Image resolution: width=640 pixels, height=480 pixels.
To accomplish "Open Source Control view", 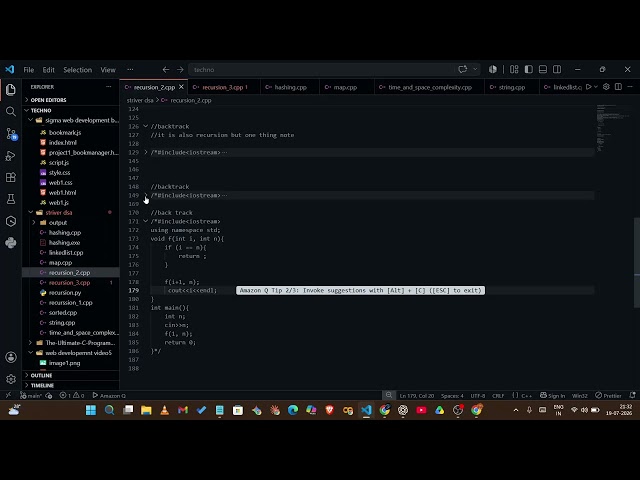I will coord(11,133).
